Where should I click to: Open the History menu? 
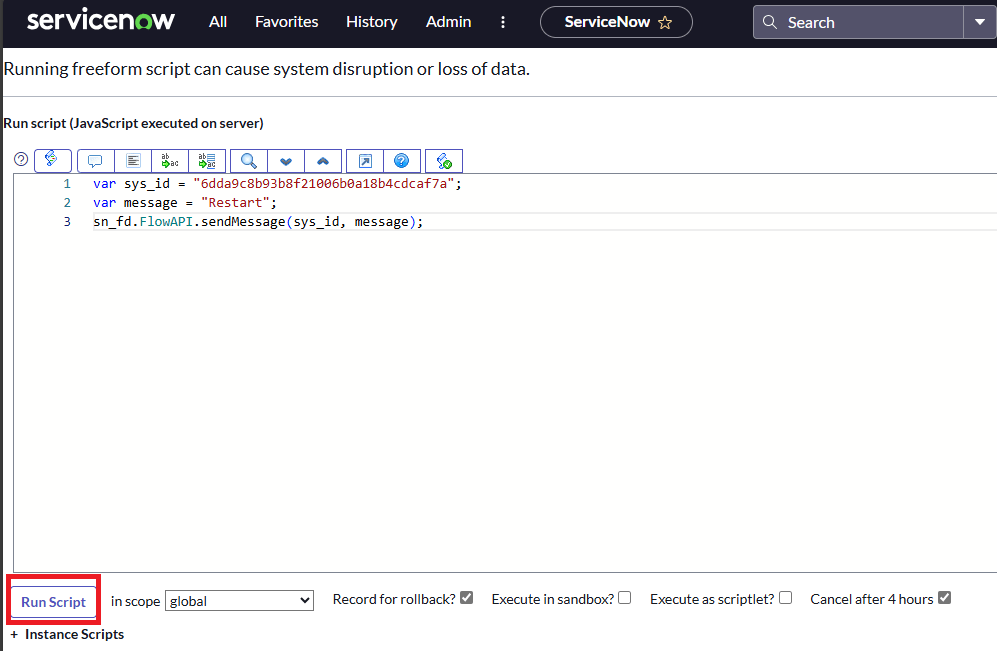(x=371, y=22)
